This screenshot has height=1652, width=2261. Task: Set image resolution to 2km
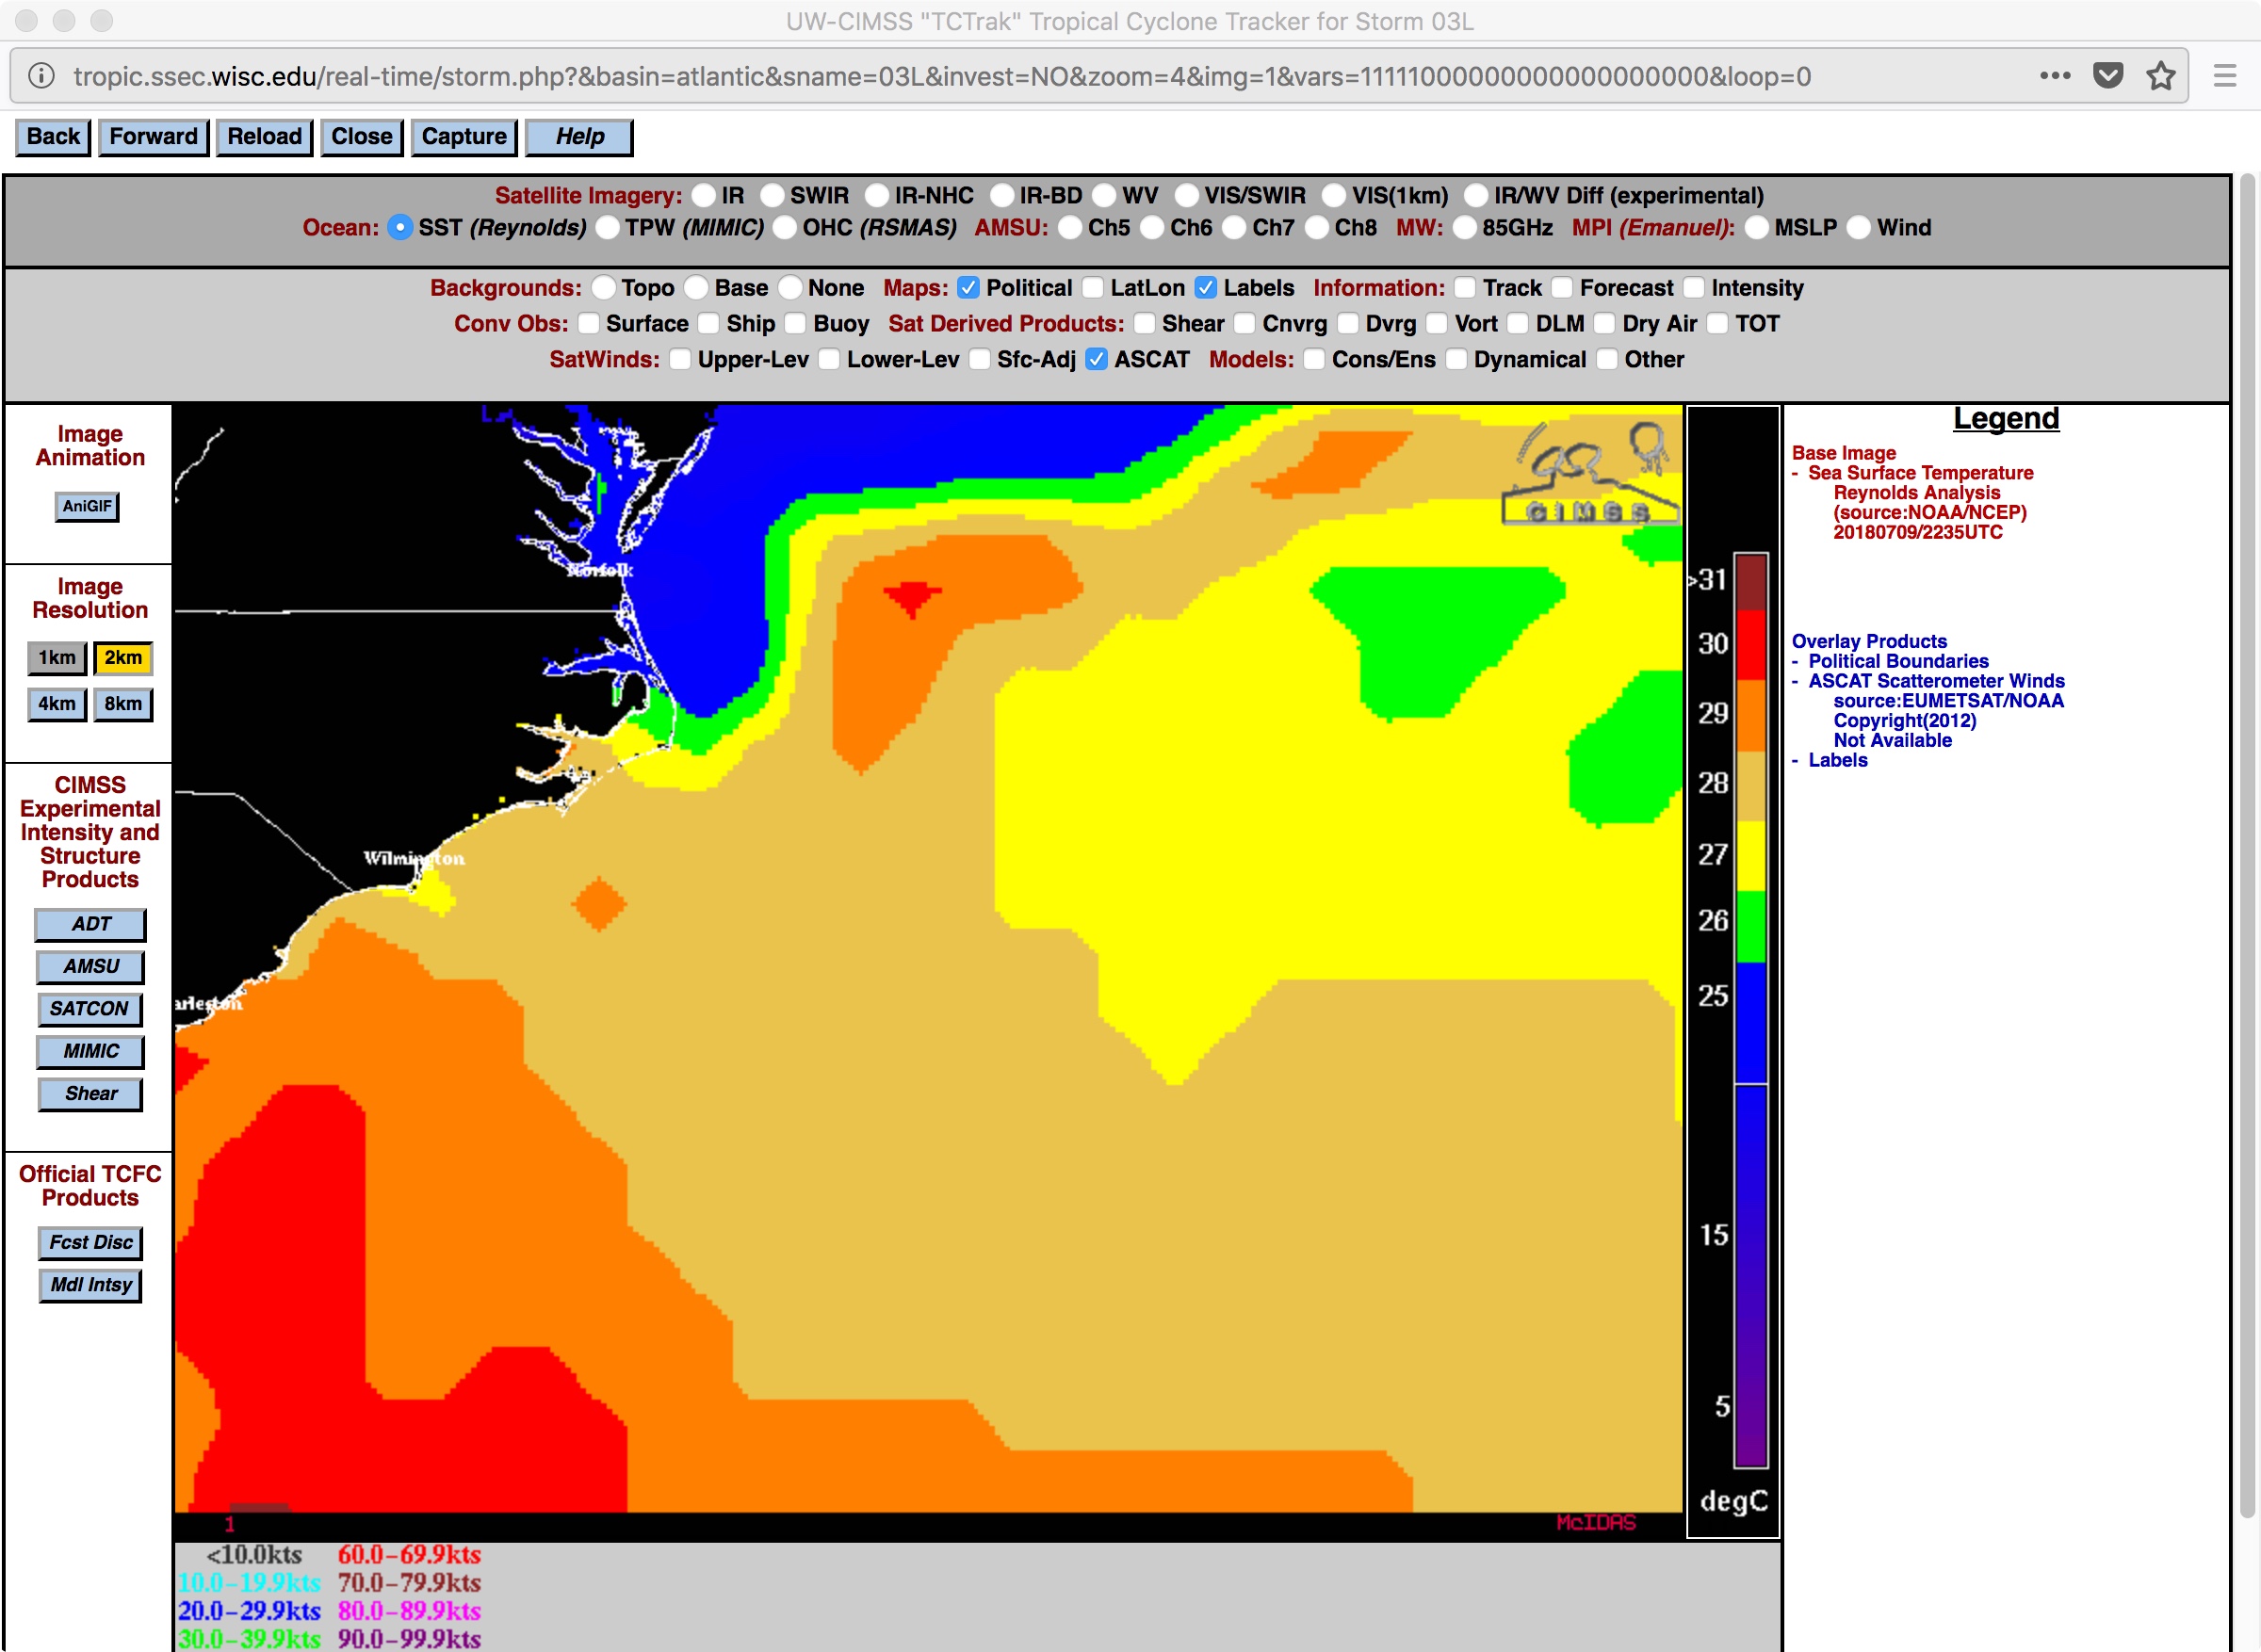tap(123, 658)
